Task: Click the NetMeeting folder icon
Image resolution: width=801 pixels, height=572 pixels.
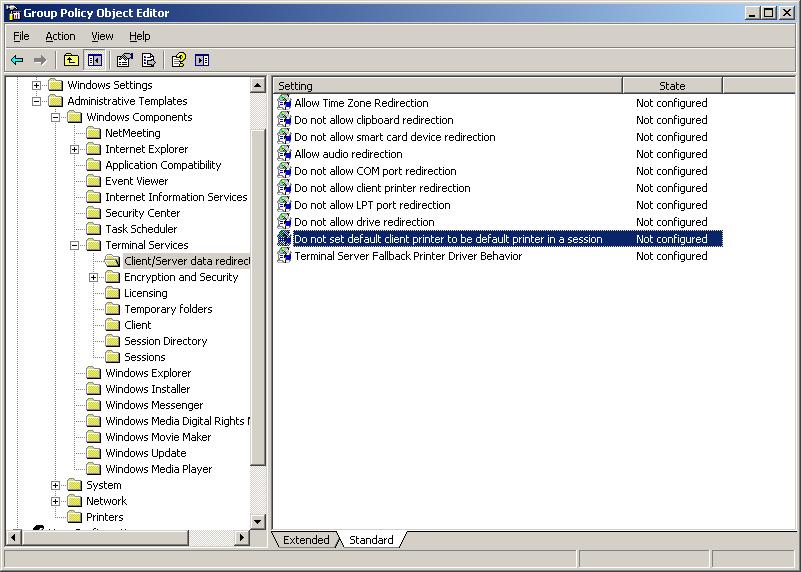Action: pyautogui.click(x=93, y=133)
